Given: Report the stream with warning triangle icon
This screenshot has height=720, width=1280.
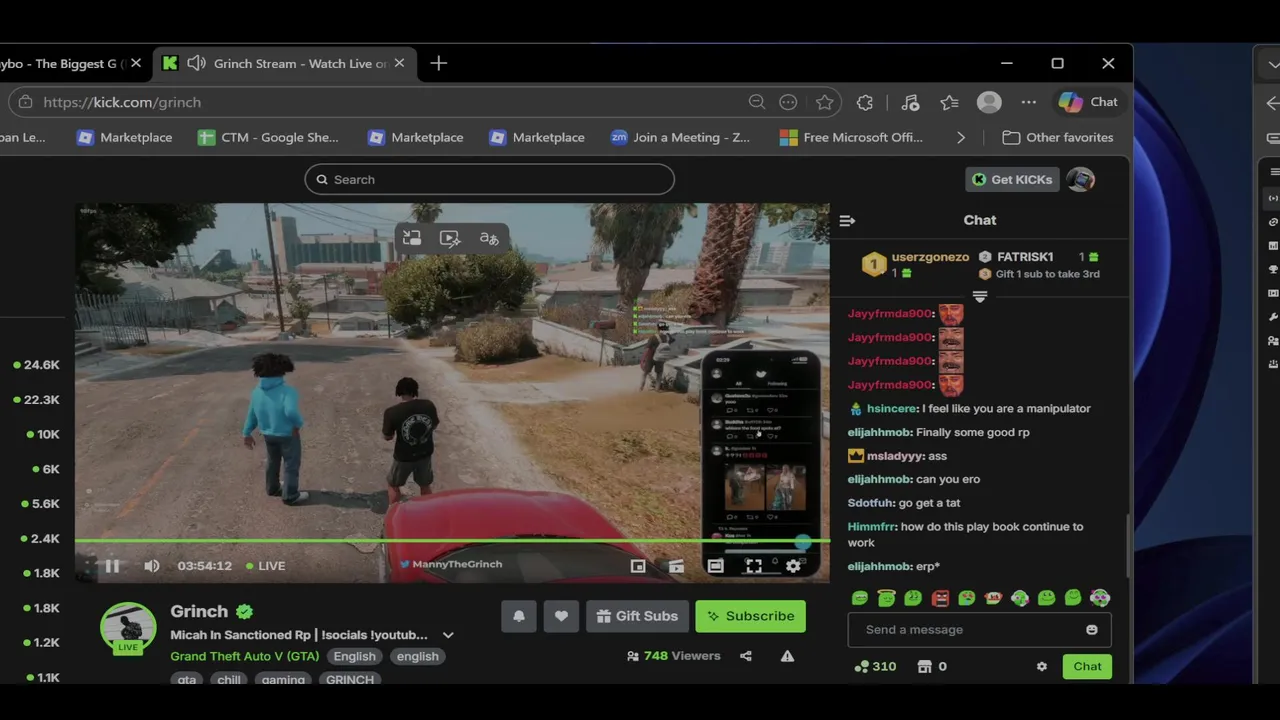Looking at the screenshot, I should (787, 656).
